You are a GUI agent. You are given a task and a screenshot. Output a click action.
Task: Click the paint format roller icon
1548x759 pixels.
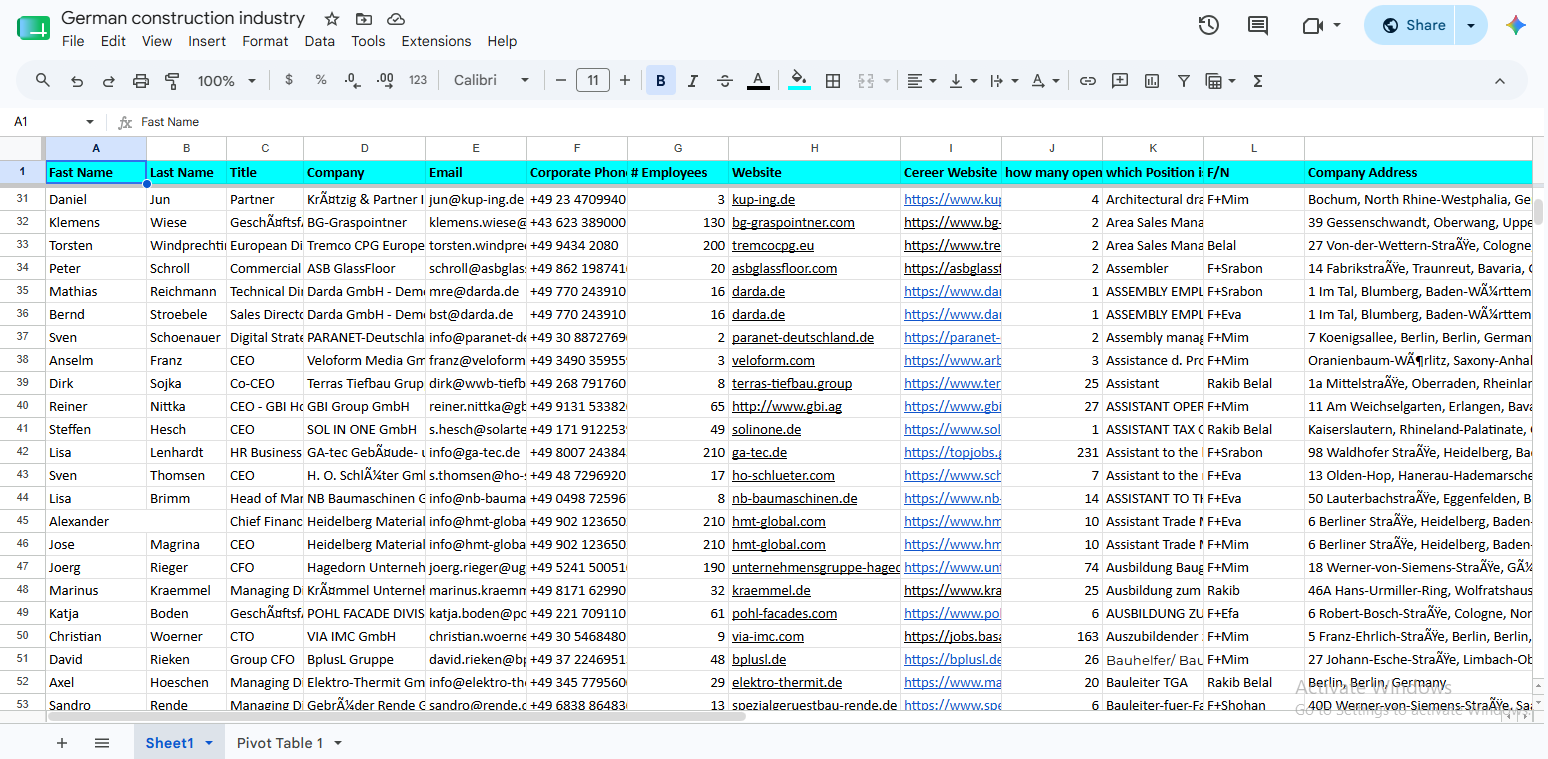[x=172, y=81]
